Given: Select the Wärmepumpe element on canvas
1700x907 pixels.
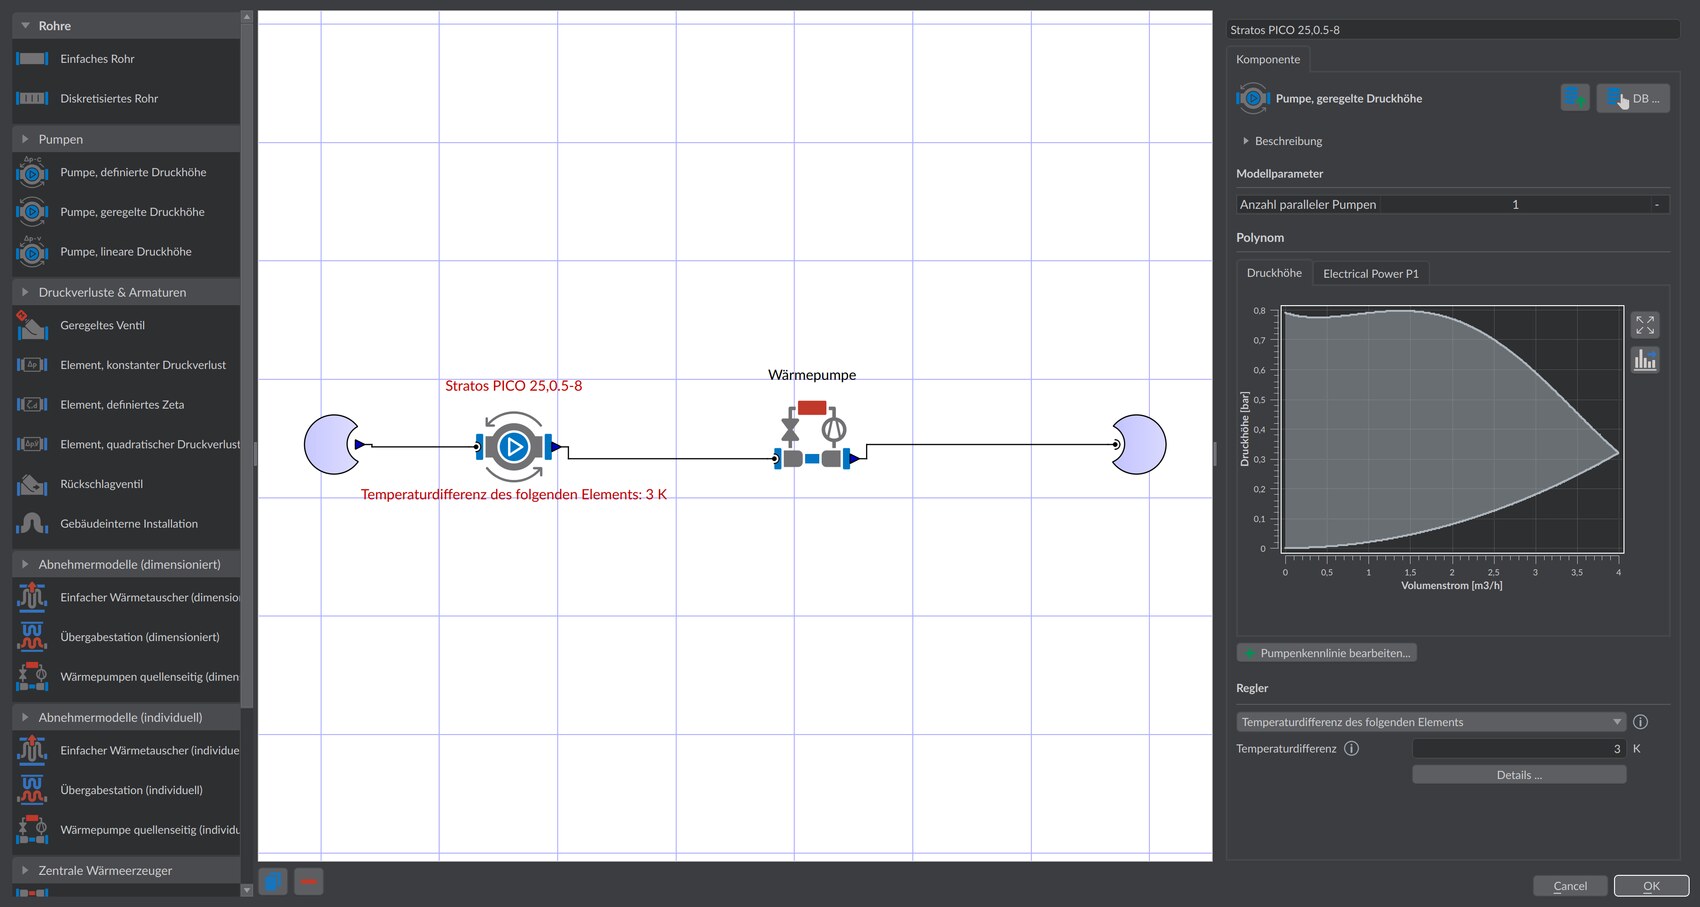Looking at the screenshot, I should (812, 434).
